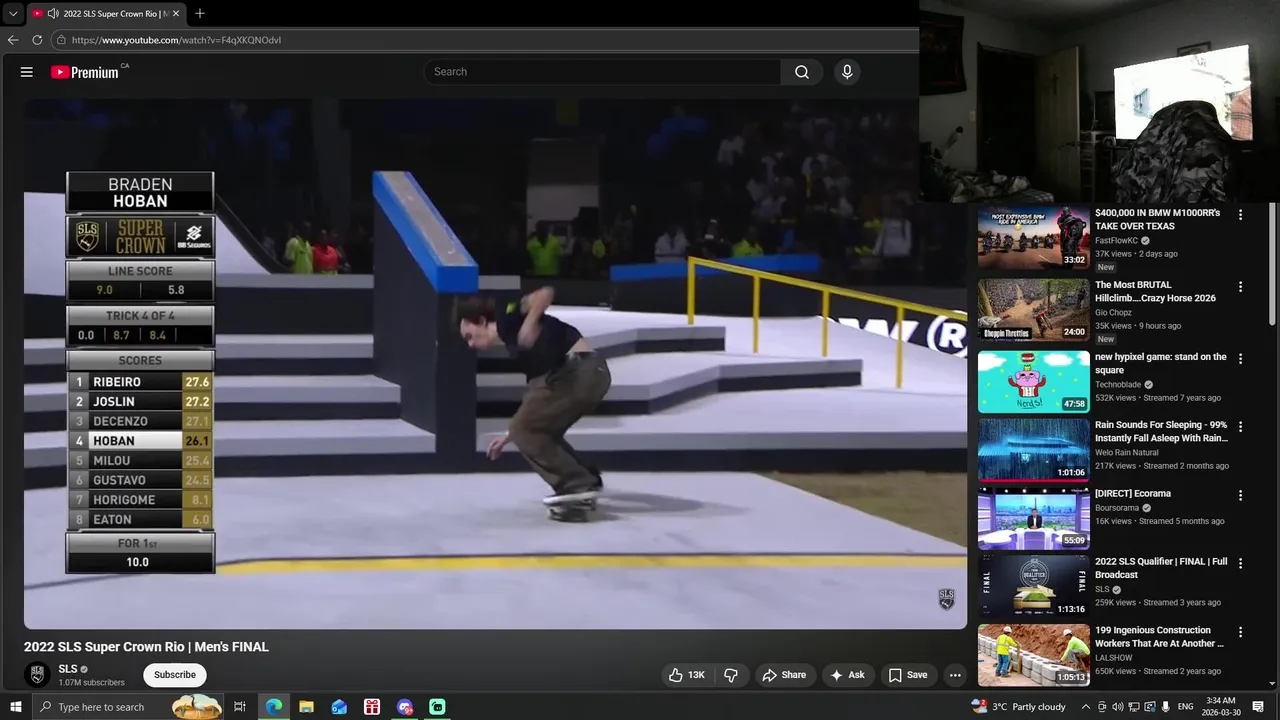Mute the tab via speaker icon
1280x720 pixels.
pos(53,14)
